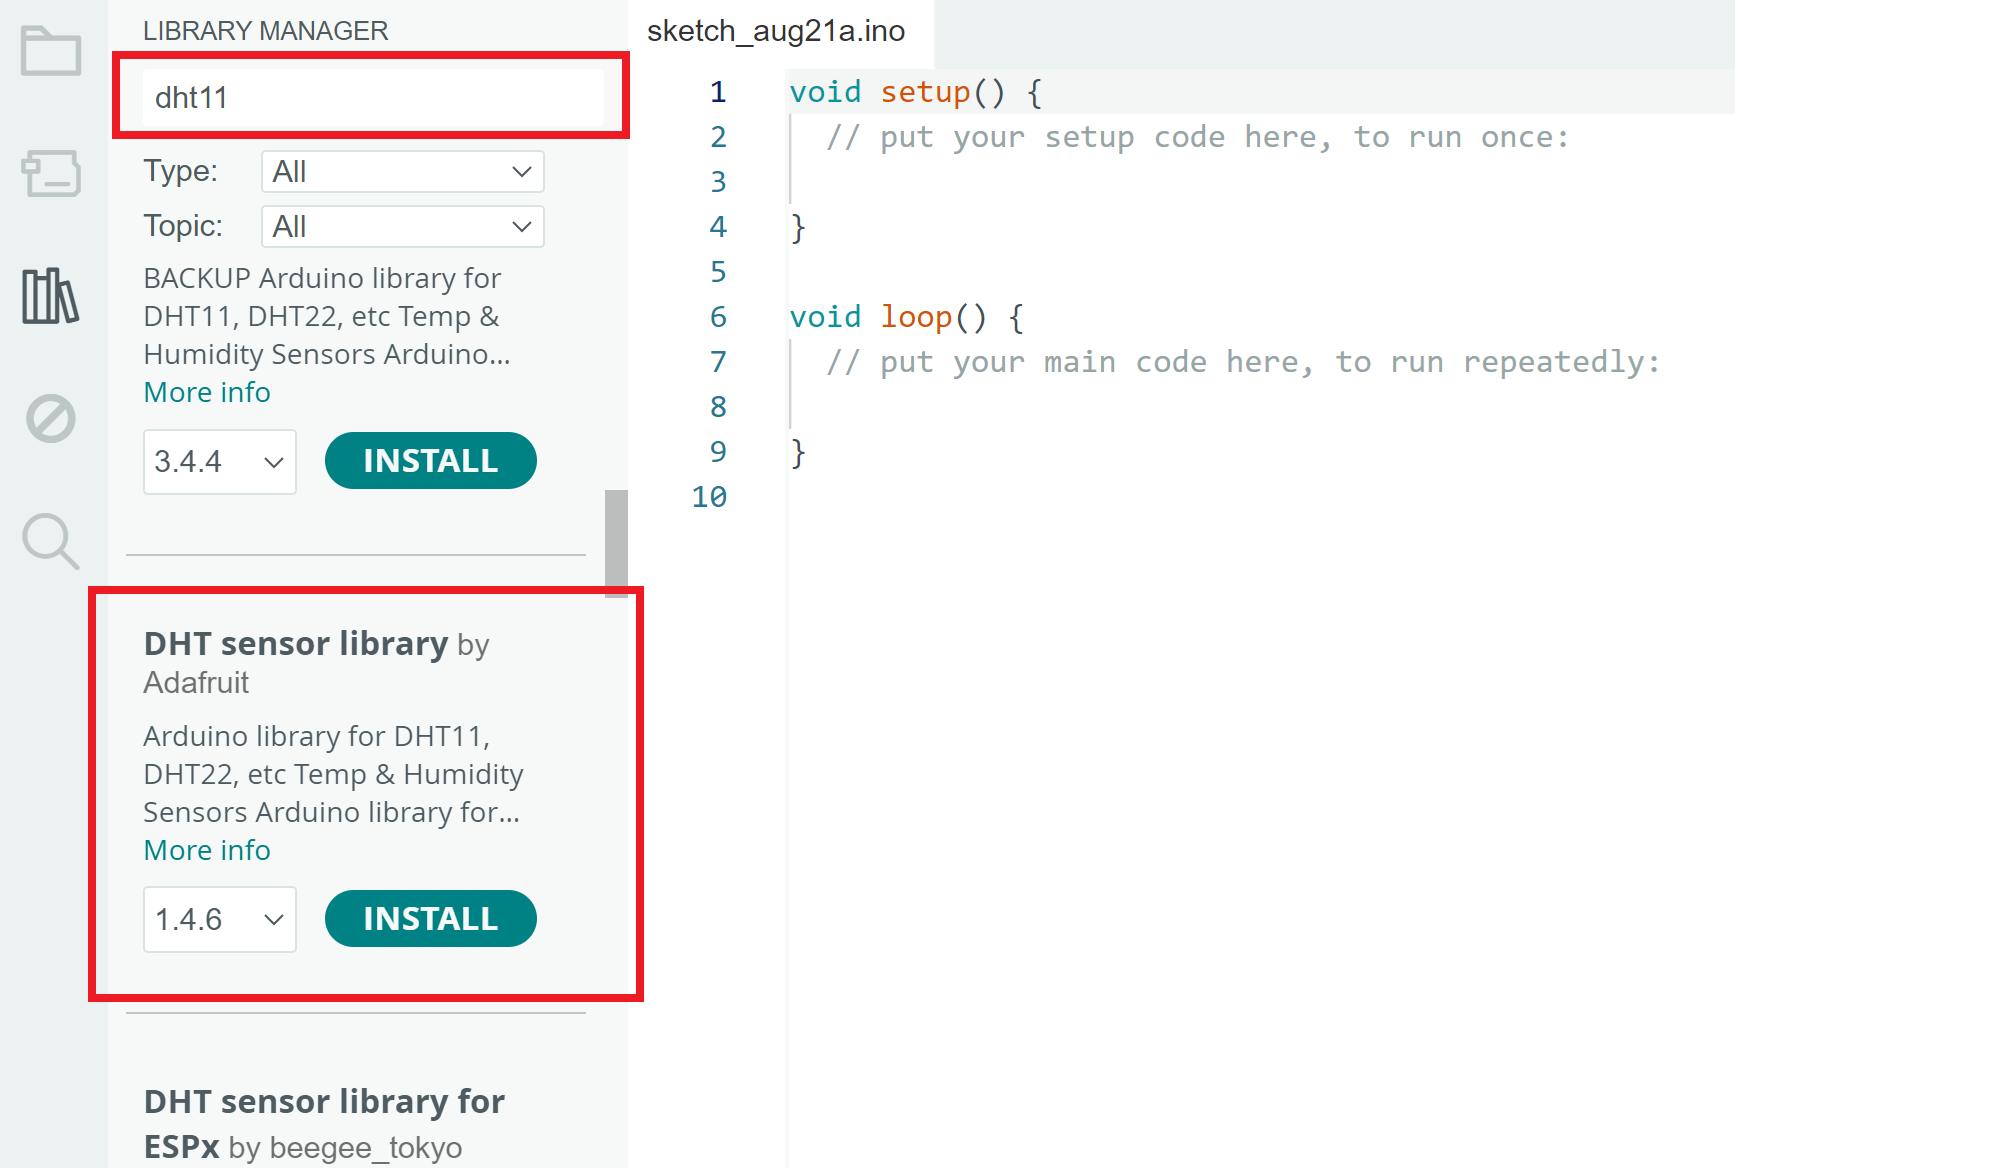Open the 3.4.4 version dropdown
The image size is (2005, 1168).
219,462
